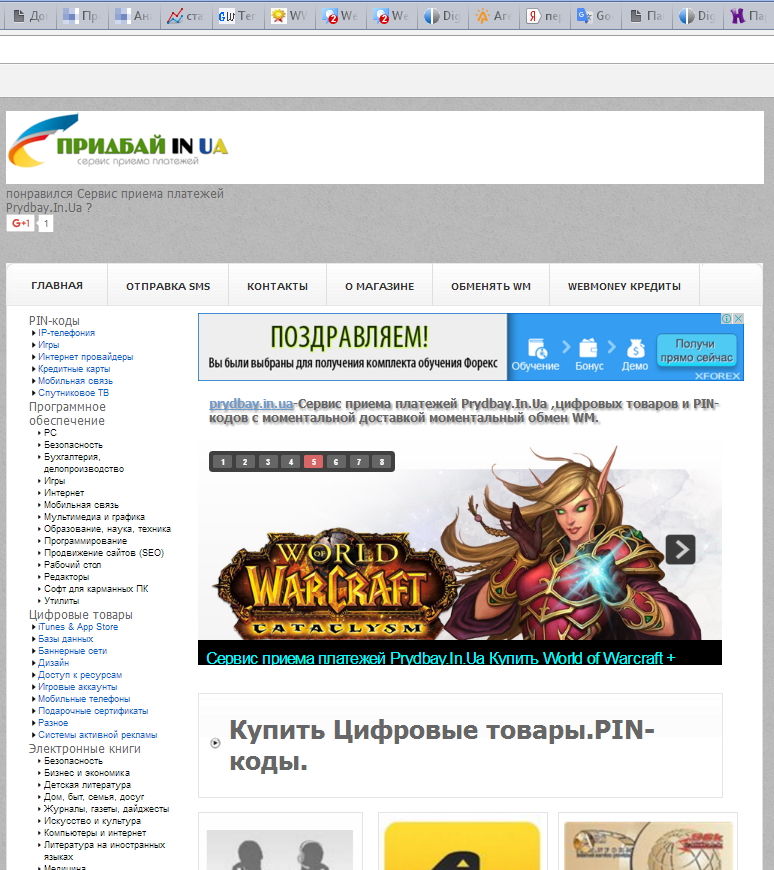The image size is (774, 870).
Task: Open the Игры link under PIN-коды
Action: [48, 345]
